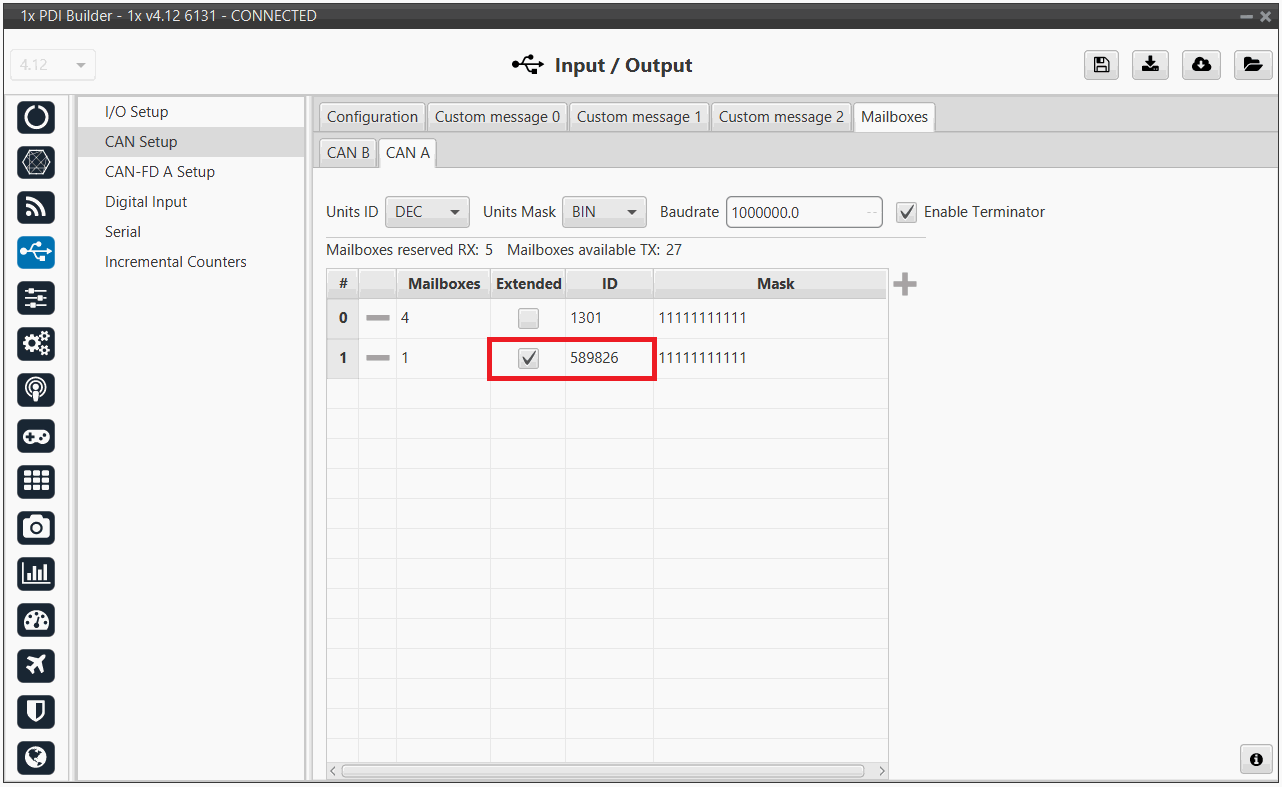Enable Extended checkbox for ID 1301
Image resolution: width=1282 pixels, height=787 pixels.
pos(528,319)
